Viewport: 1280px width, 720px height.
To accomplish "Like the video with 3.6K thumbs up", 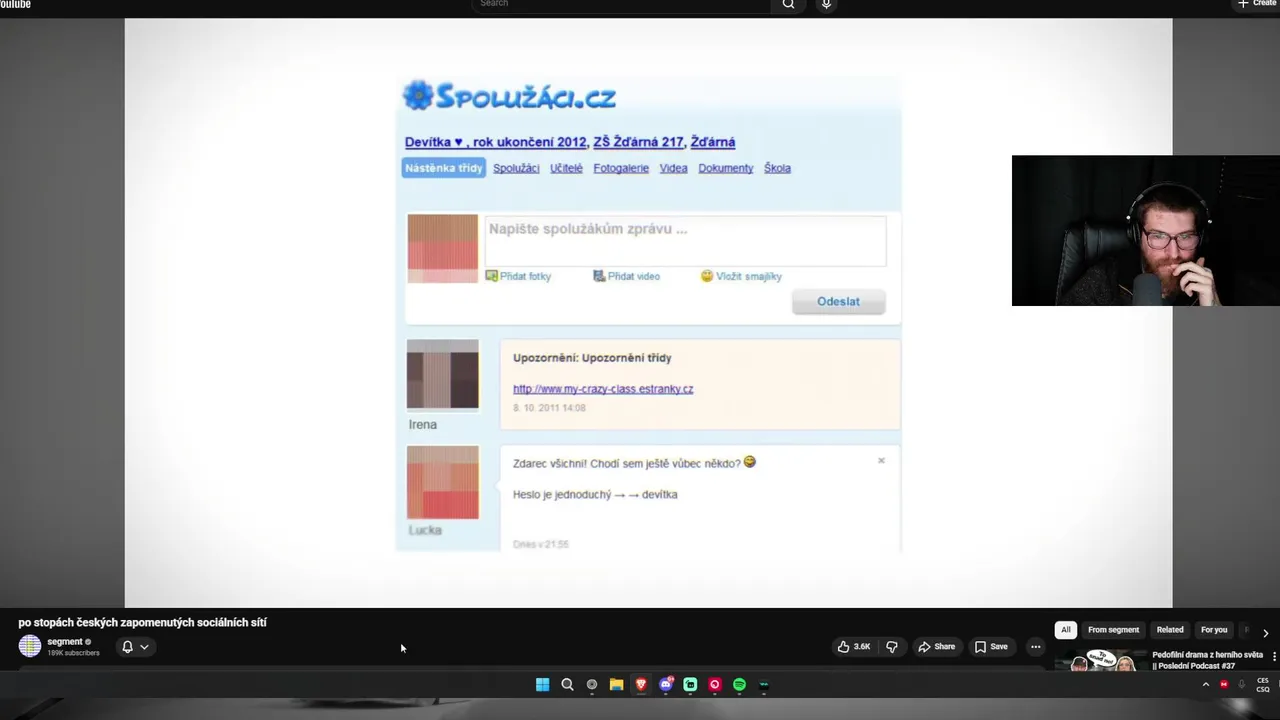I will [x=854, y=647].
